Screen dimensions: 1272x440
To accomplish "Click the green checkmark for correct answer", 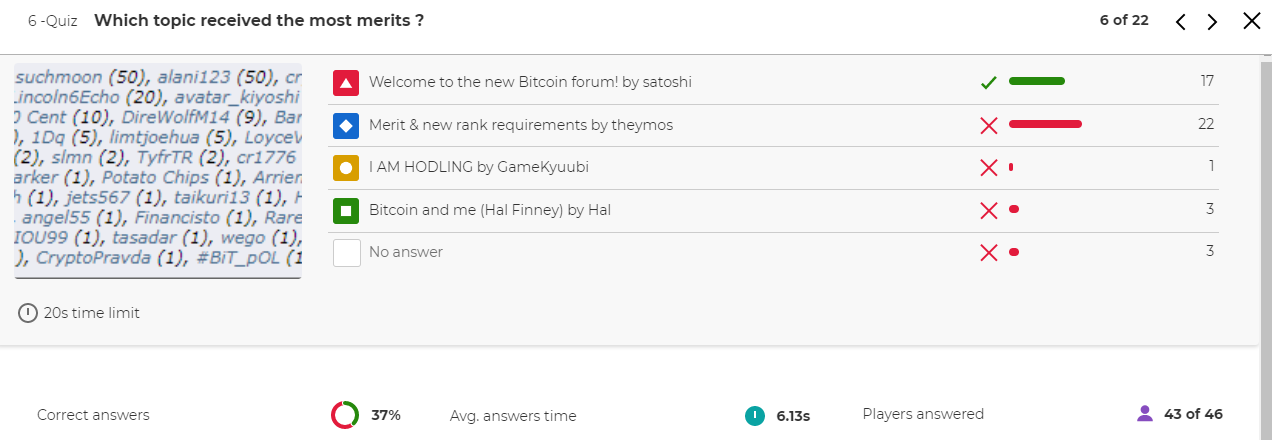I will tap(989, 82).
